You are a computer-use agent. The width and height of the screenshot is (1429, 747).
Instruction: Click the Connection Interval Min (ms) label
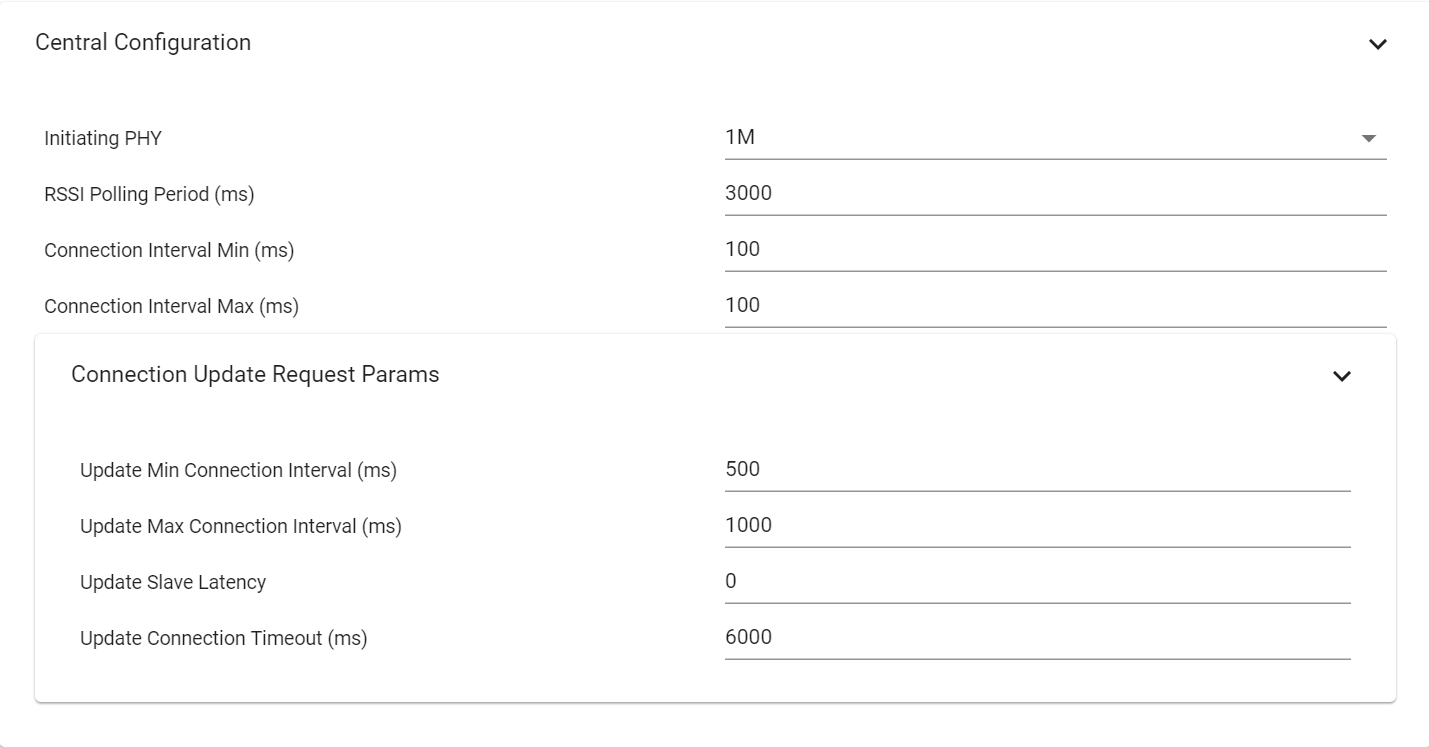tap(169, 251)
